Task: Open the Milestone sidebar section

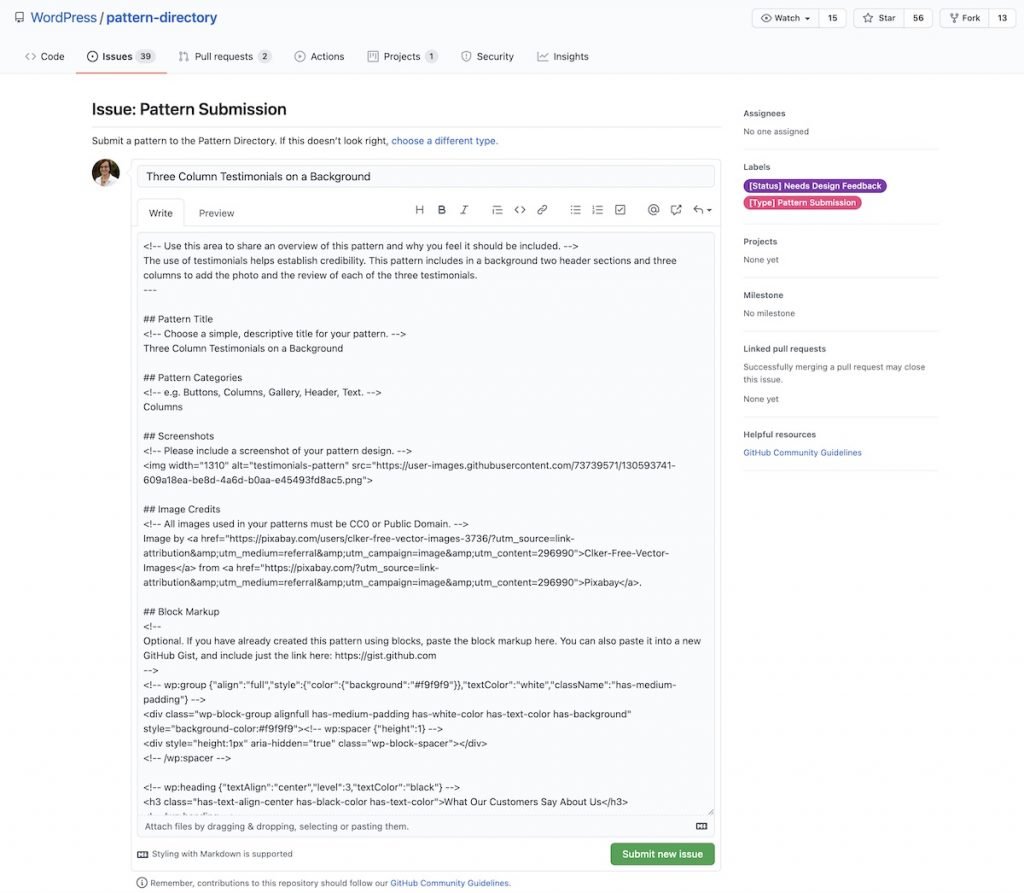Action: (763, 295)
